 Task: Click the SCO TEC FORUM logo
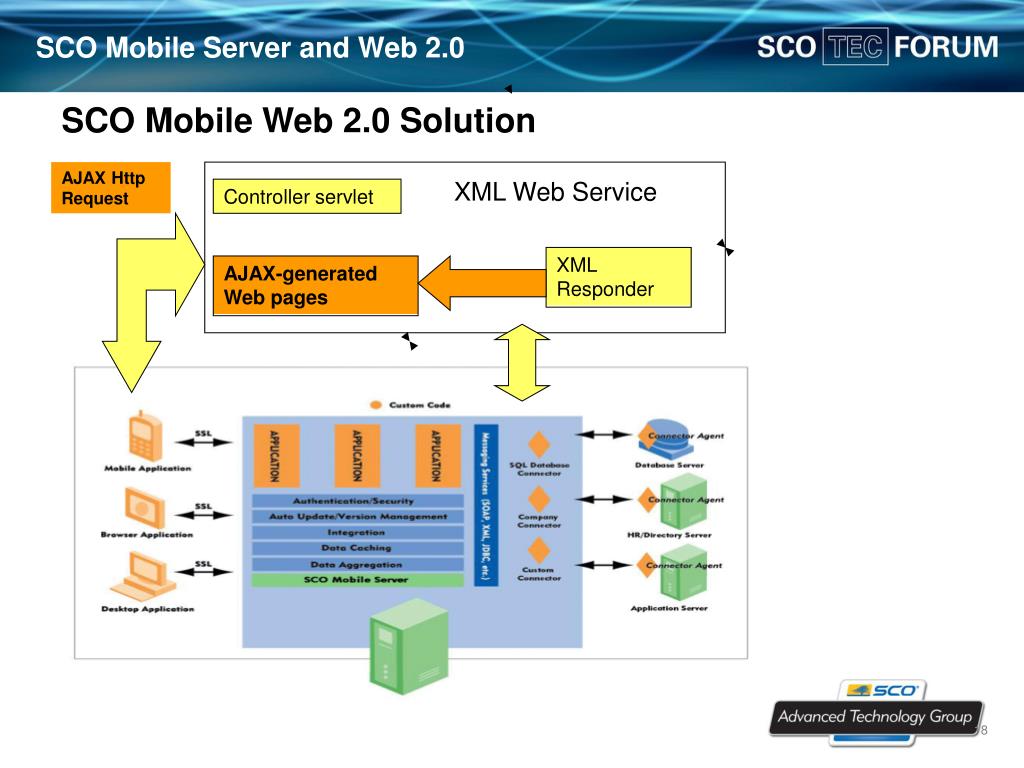point(877,47)
